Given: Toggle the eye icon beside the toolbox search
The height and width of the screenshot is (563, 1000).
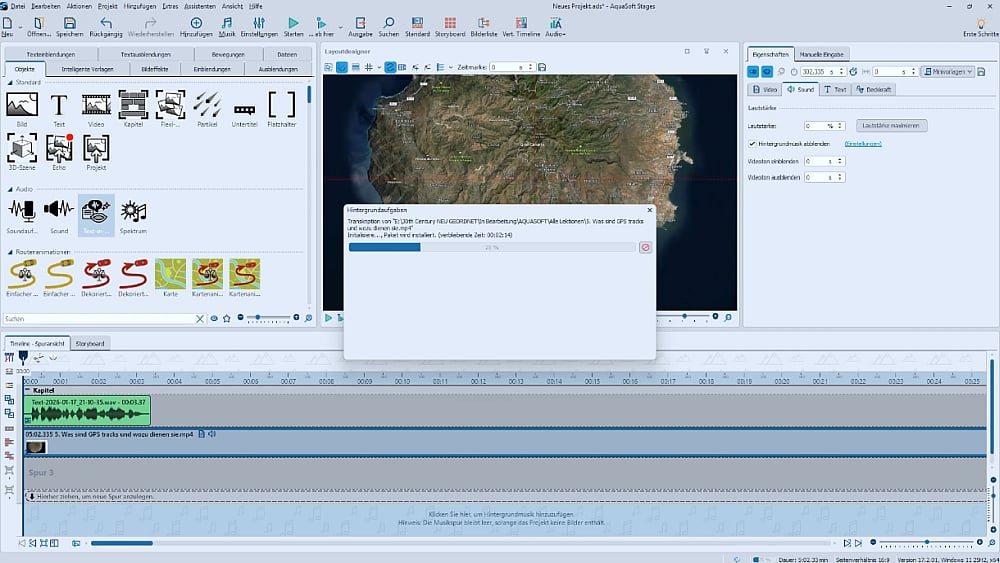Looking at the screenshot, I should tap(214, 318).
